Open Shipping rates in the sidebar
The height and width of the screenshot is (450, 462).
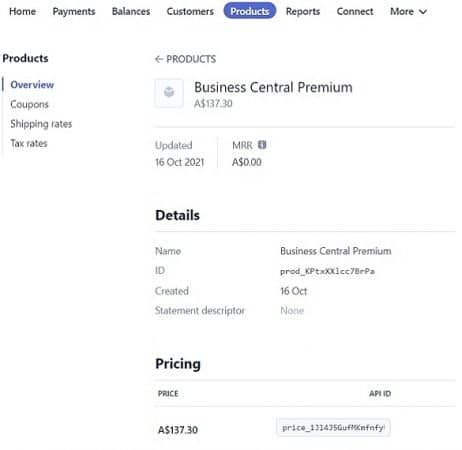pos(41,124)
